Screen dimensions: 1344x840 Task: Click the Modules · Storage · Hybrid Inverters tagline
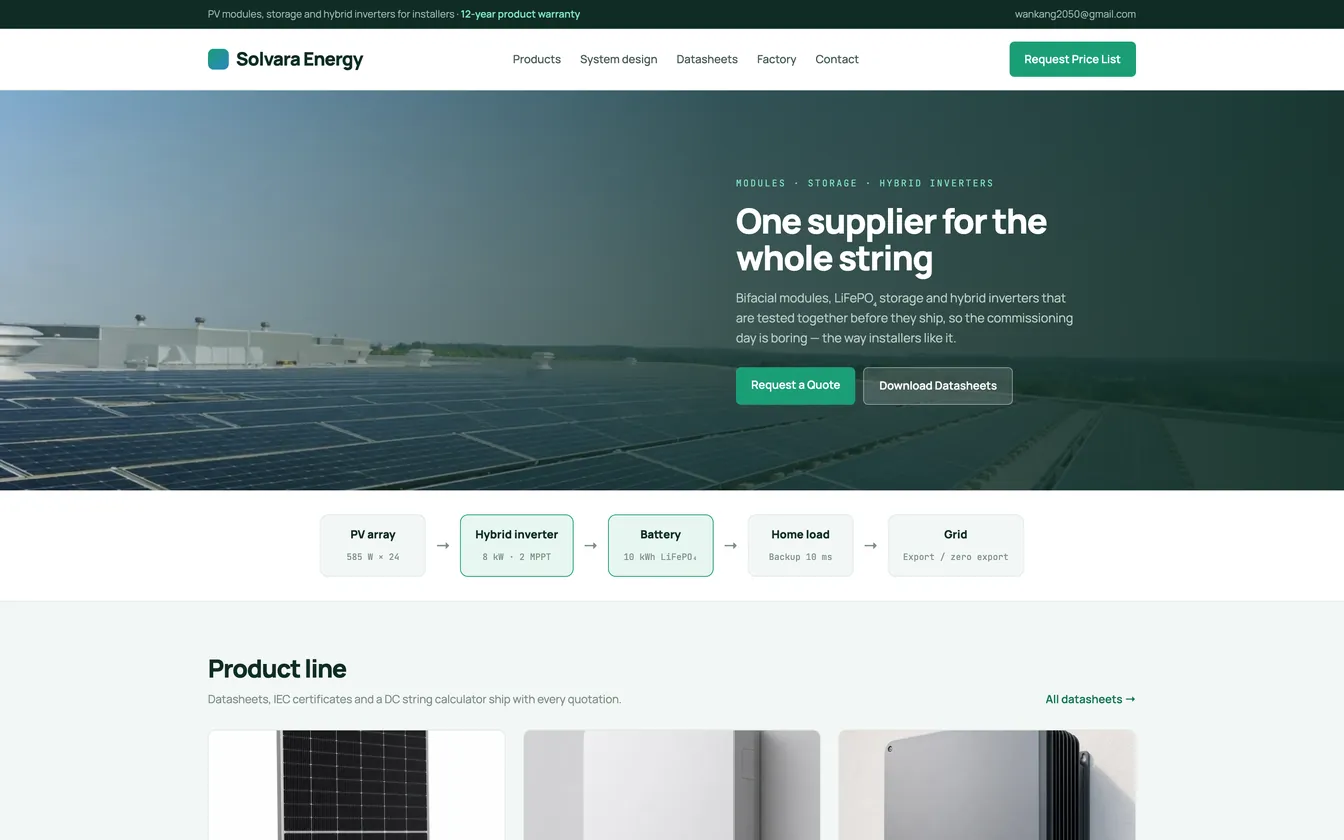(x=865, y=183)
